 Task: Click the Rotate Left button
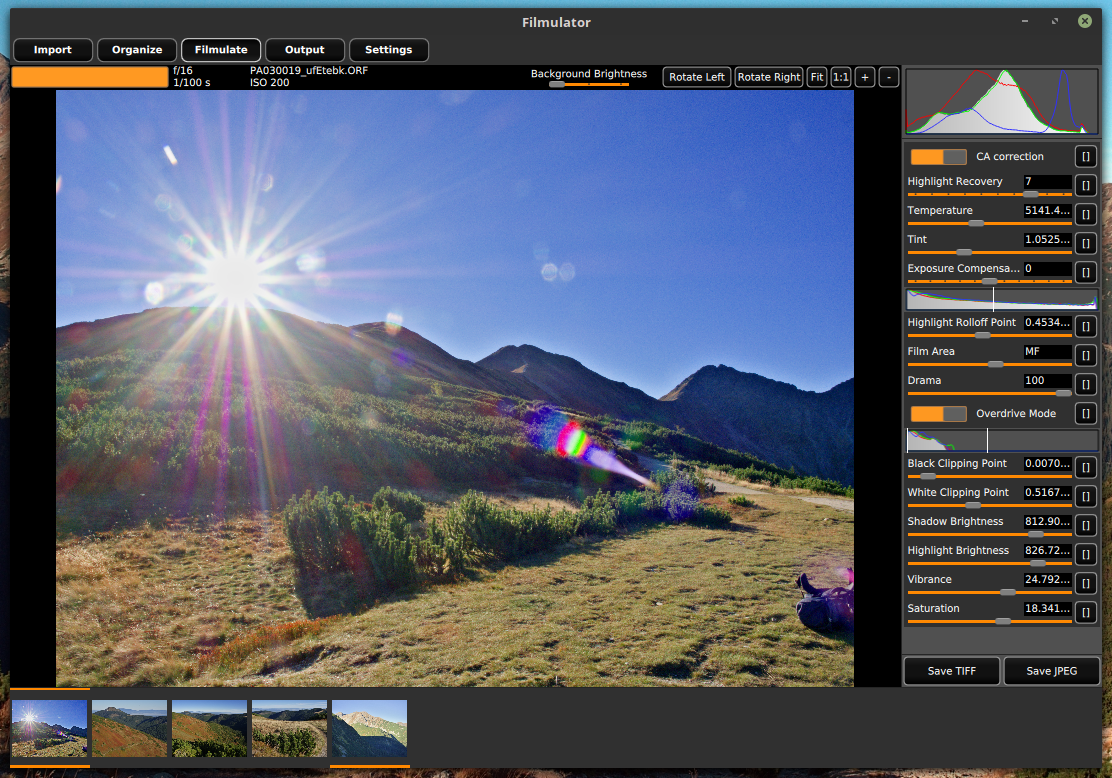[696, 77]
